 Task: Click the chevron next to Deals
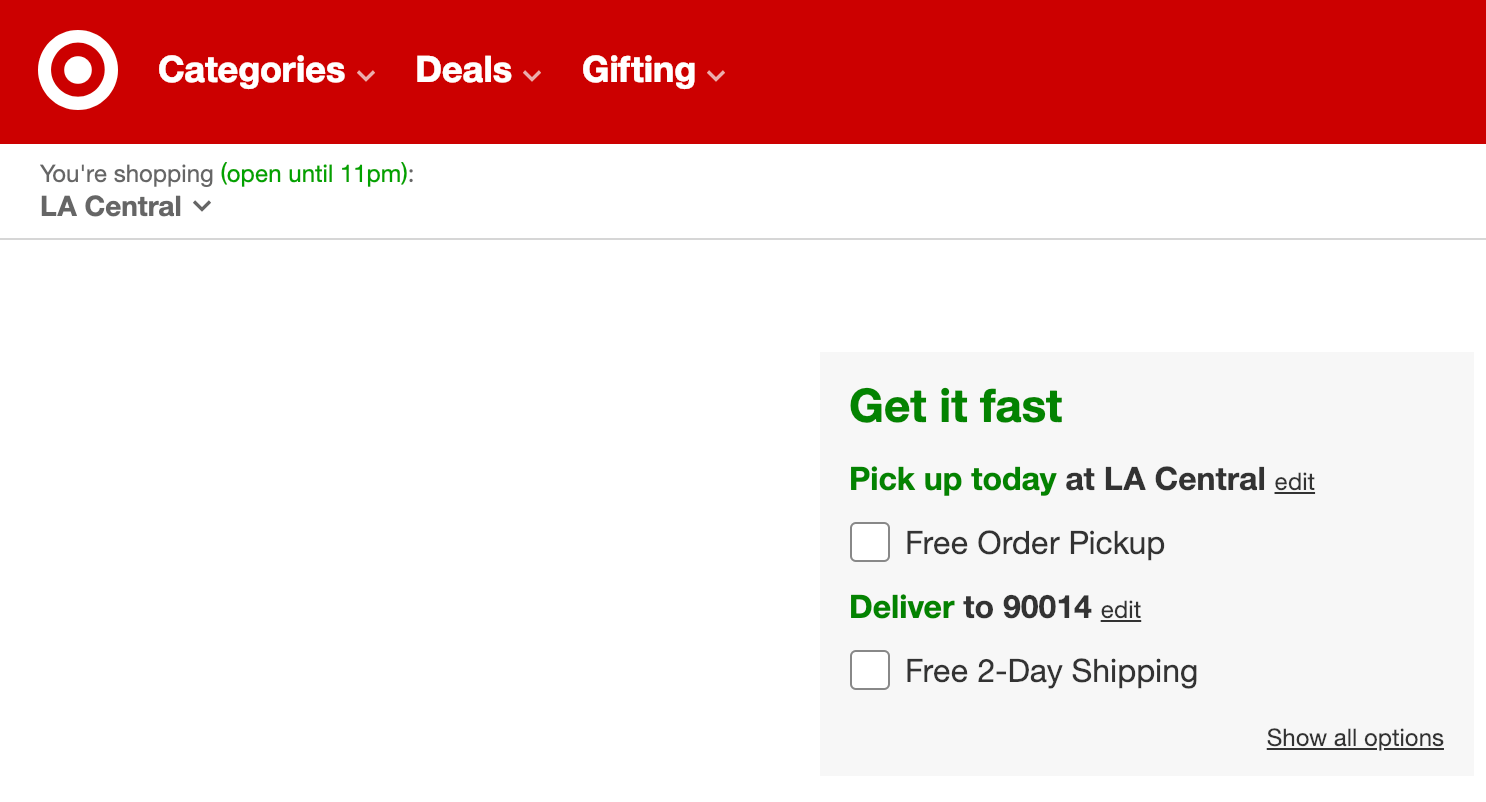[532, 75]
